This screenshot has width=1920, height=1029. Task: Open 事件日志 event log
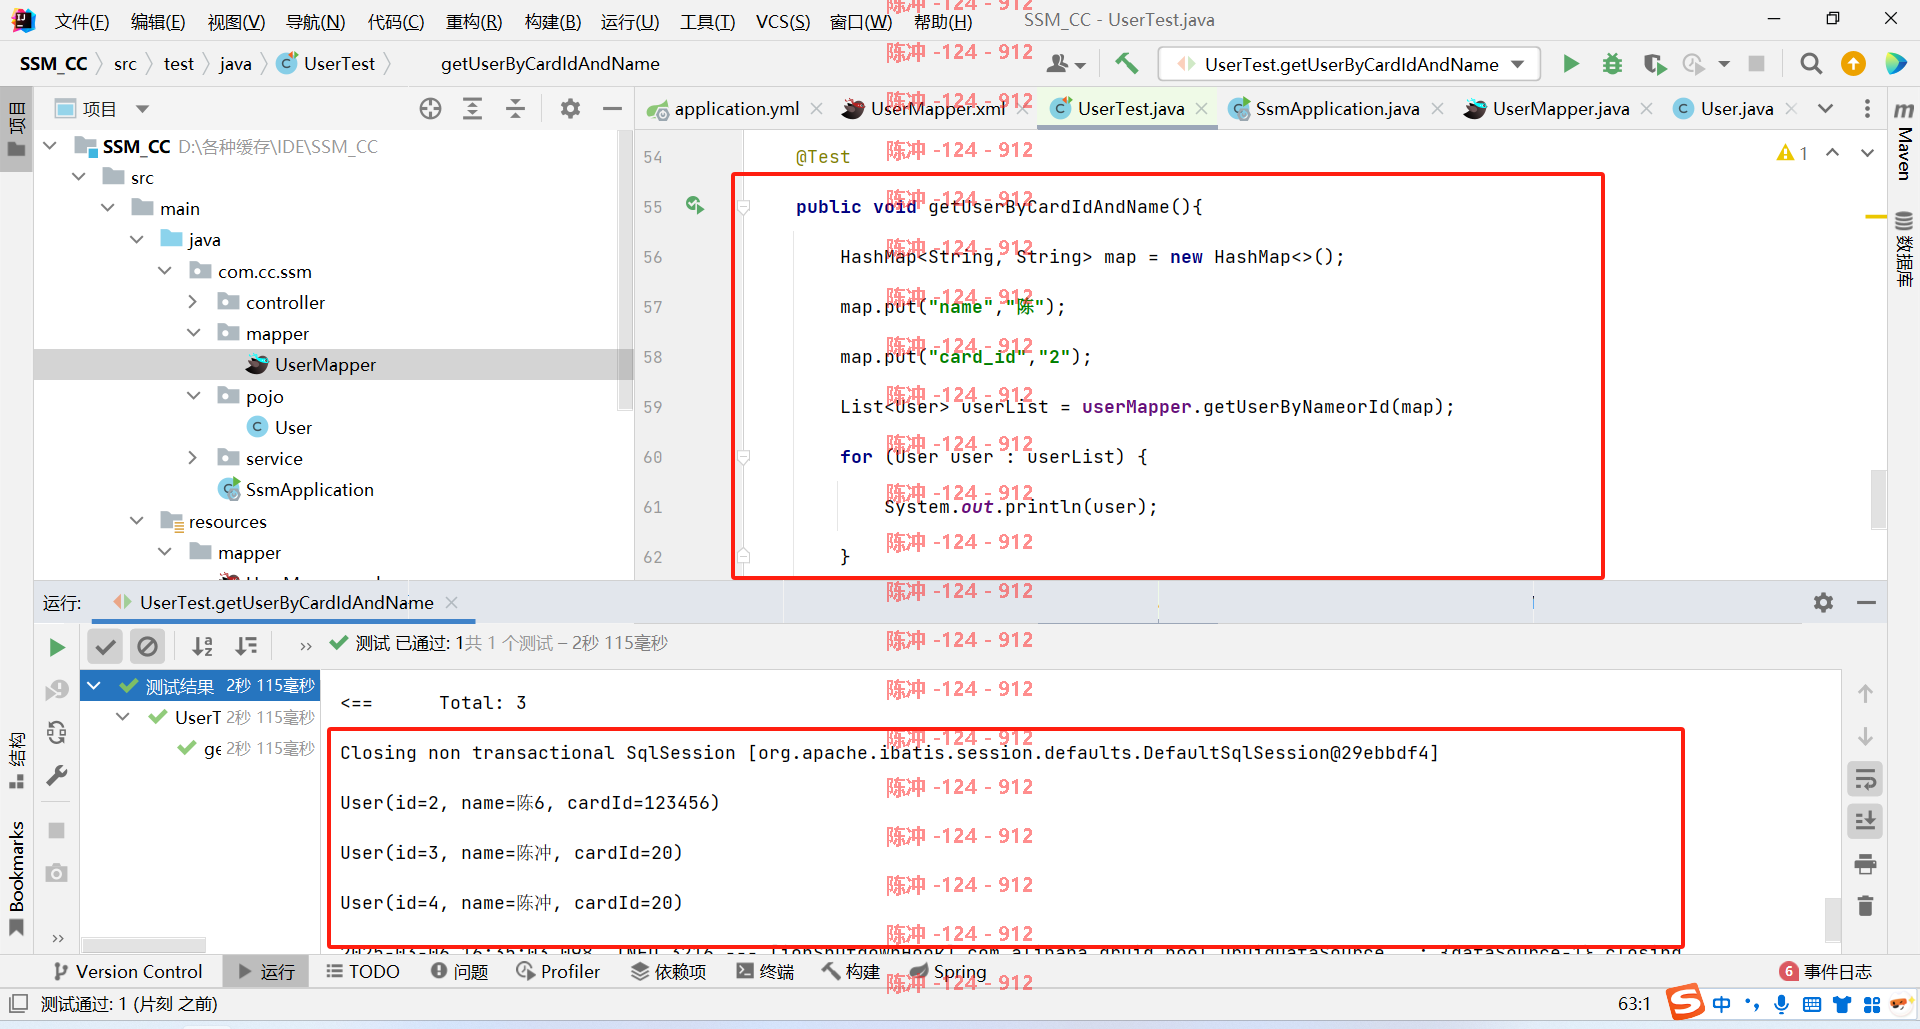pos(1826,972)
